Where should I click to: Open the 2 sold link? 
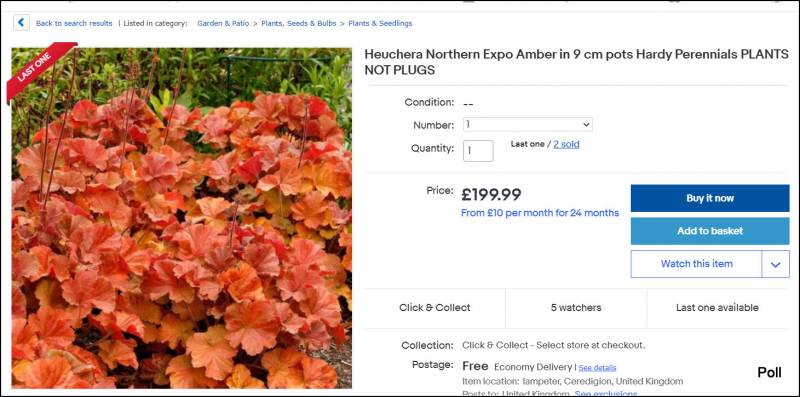566,144
